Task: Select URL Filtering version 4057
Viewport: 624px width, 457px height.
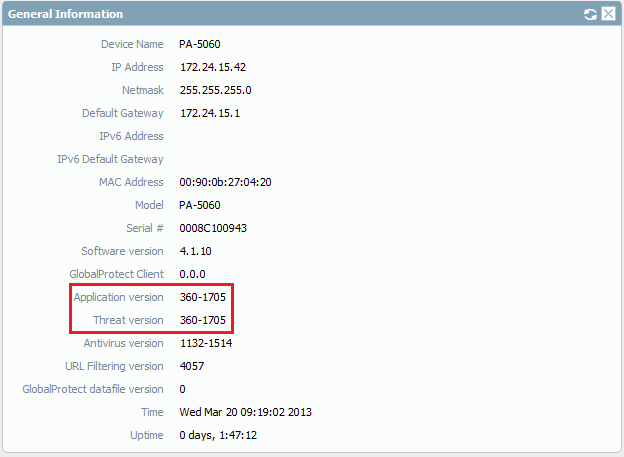Action: (192, 366)
